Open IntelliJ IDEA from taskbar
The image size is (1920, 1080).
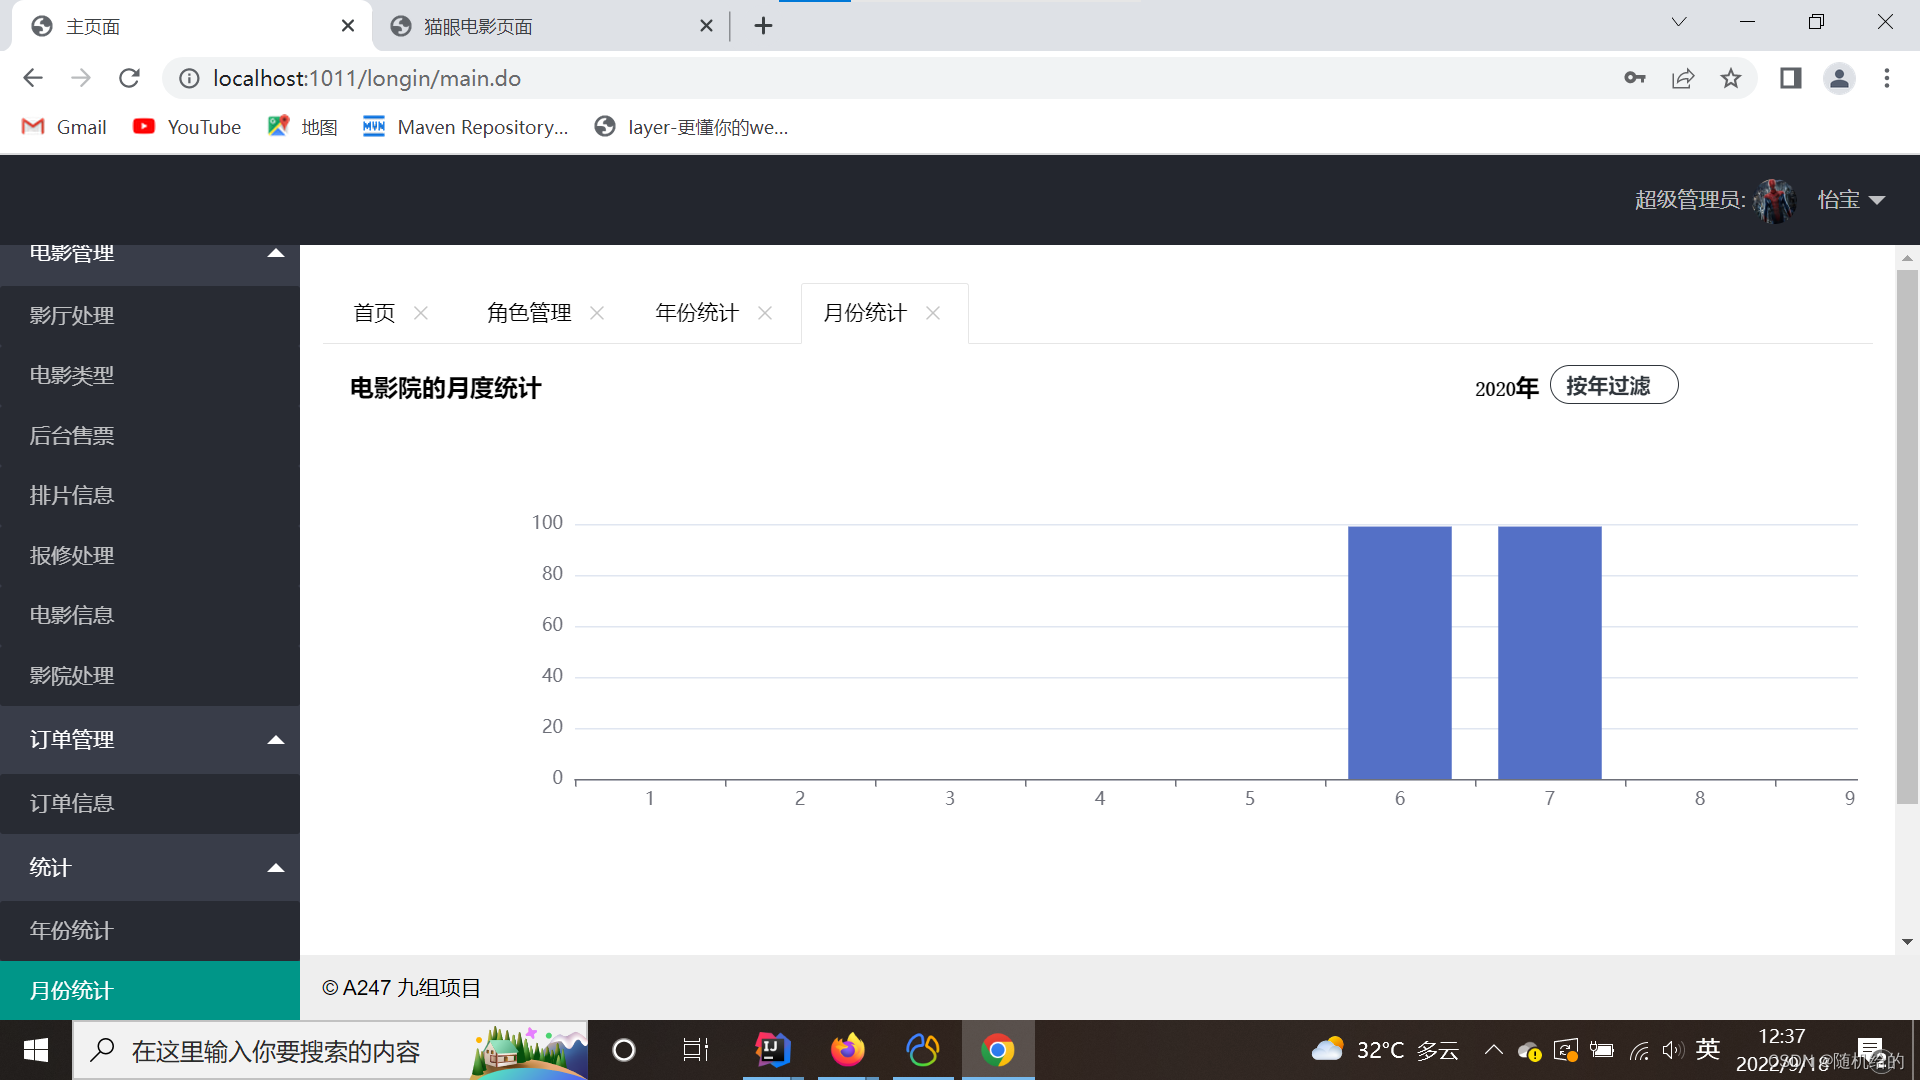(772, 1050)
